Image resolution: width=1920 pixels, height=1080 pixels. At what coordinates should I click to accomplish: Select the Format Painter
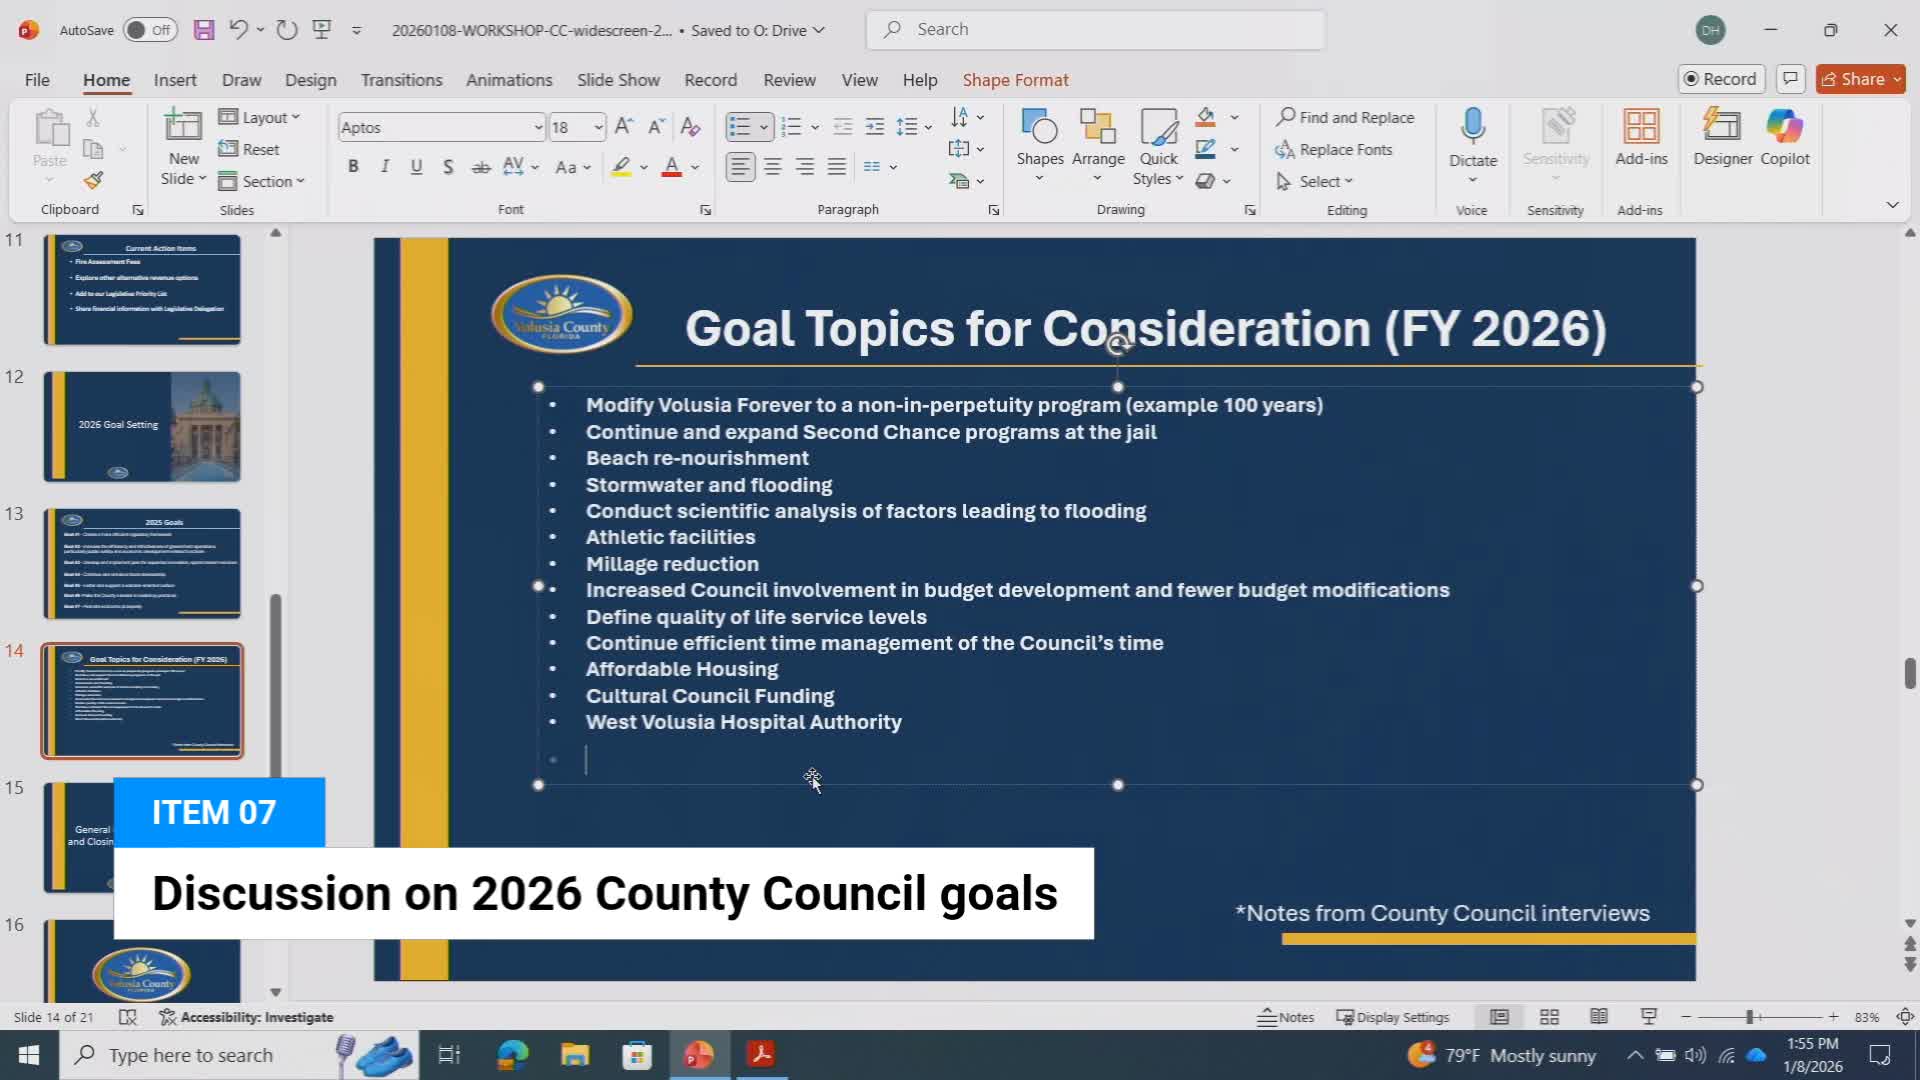[x=93, y=180]
